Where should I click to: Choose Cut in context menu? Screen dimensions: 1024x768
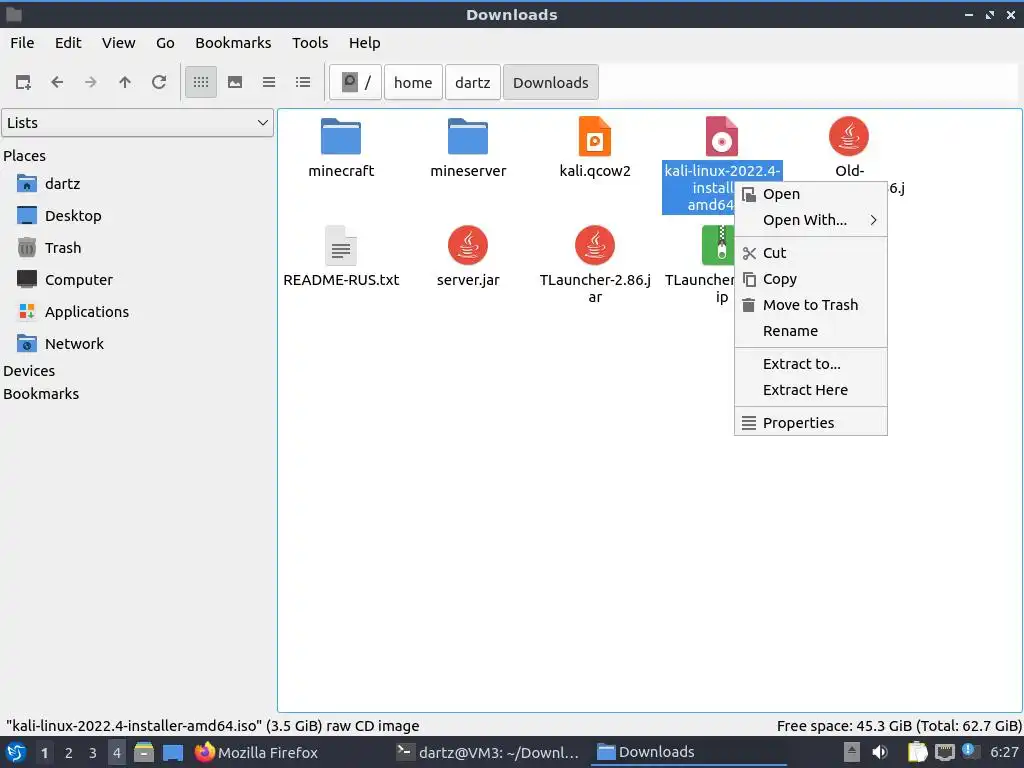point(810,253)
